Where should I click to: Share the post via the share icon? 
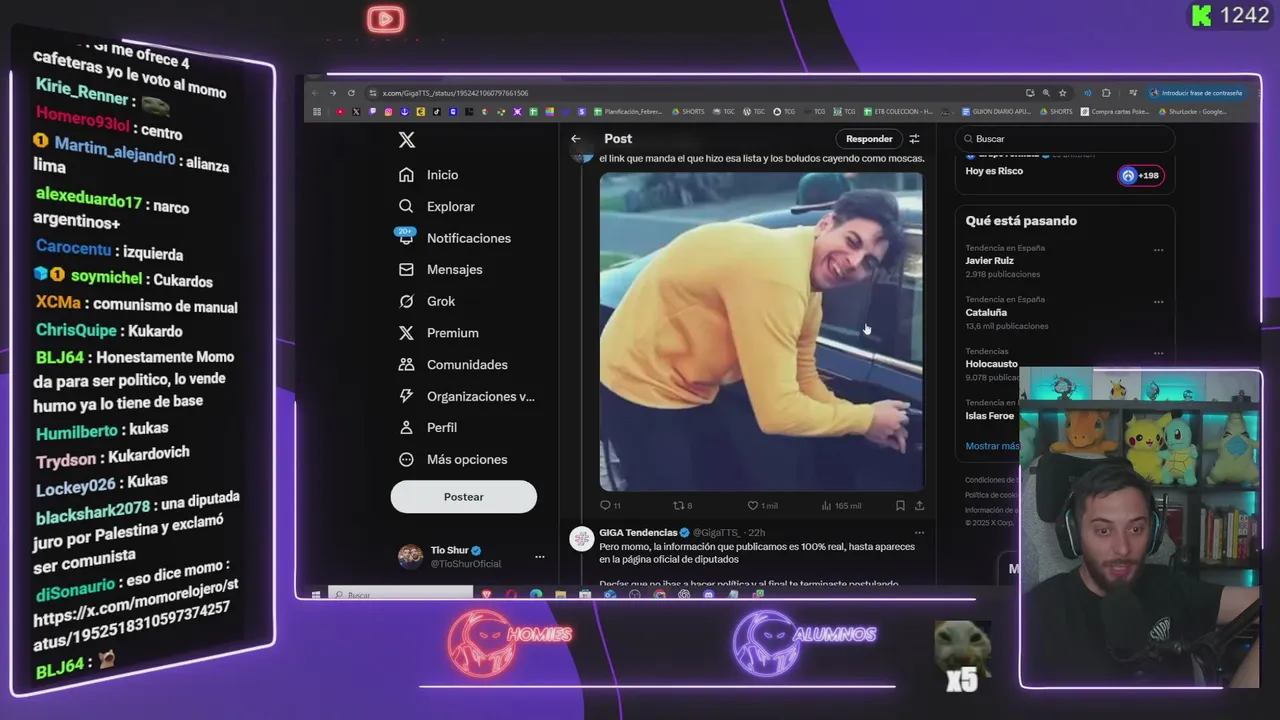[x=919, y=505]
